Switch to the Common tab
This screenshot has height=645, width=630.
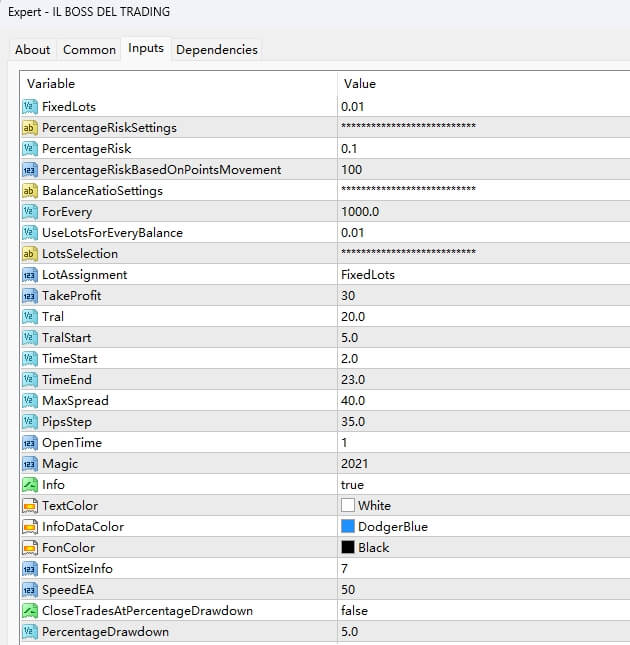point(89,50)
